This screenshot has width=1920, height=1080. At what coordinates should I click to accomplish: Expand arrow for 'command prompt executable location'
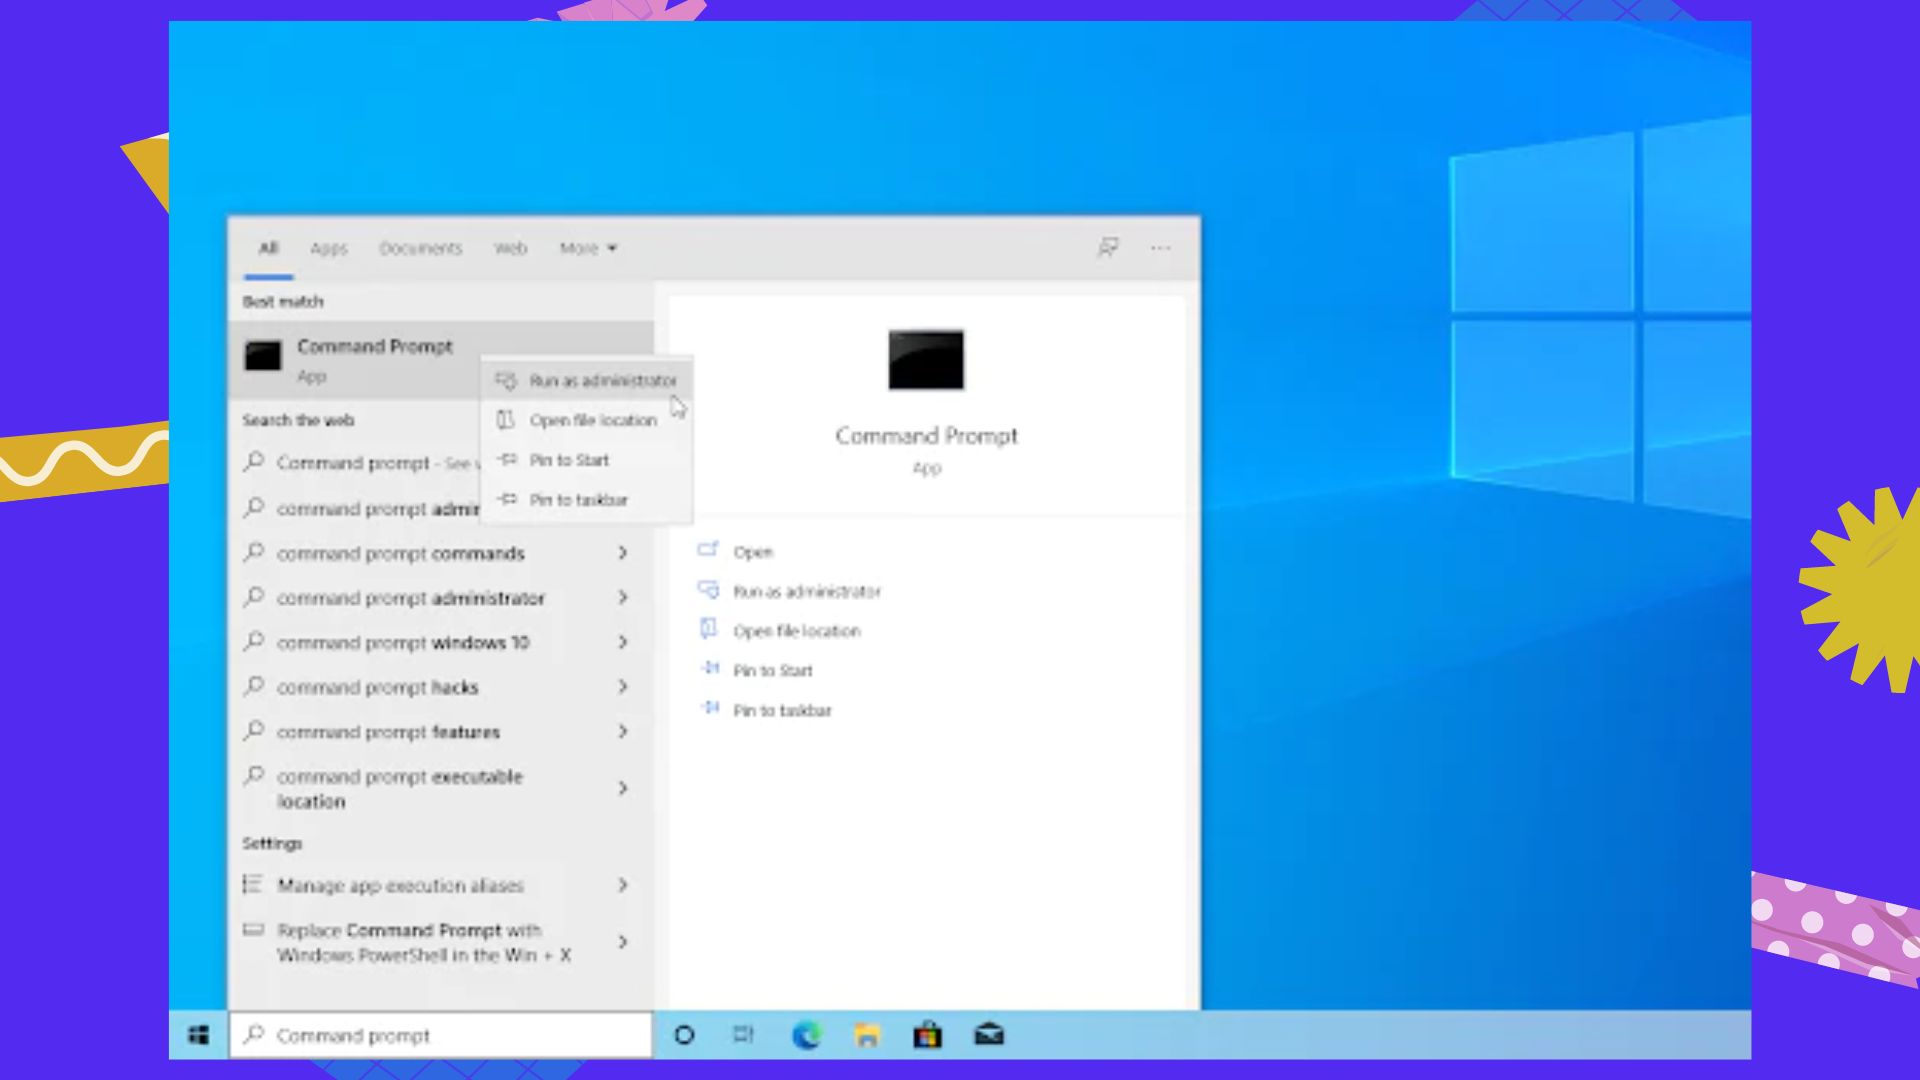[x=623, y=788]
